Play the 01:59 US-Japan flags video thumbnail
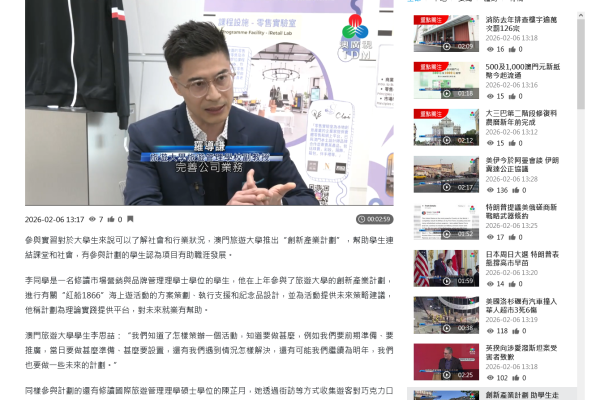This screenshot has height=400, width=600. (x=446, y=268)
